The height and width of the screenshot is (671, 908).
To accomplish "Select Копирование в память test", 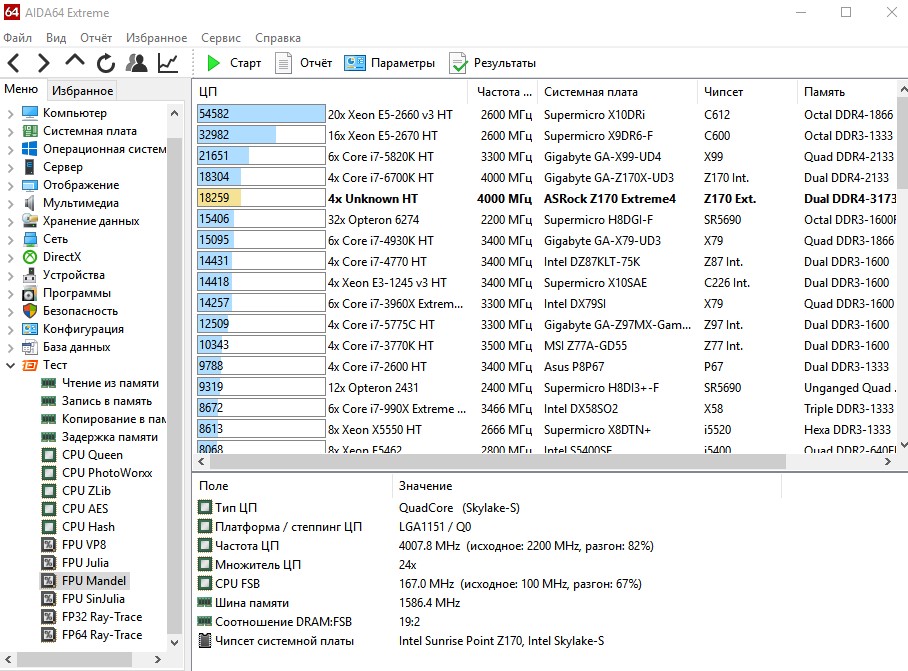I will (114, 419).
